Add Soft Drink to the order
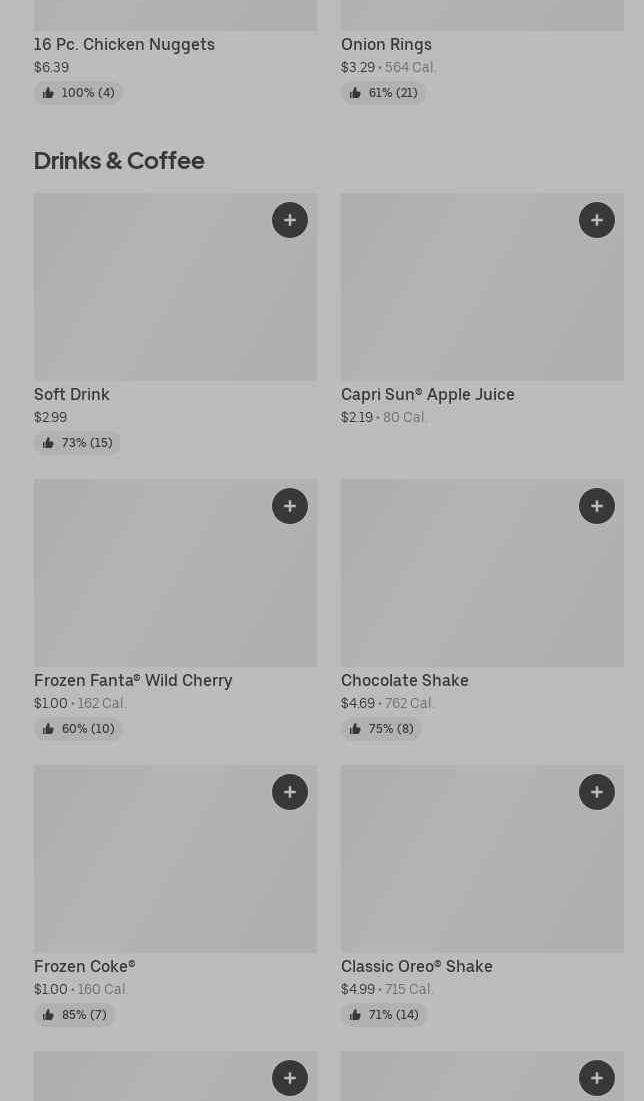The height and width of the screenshot is (1101, 644). [290, 220]
